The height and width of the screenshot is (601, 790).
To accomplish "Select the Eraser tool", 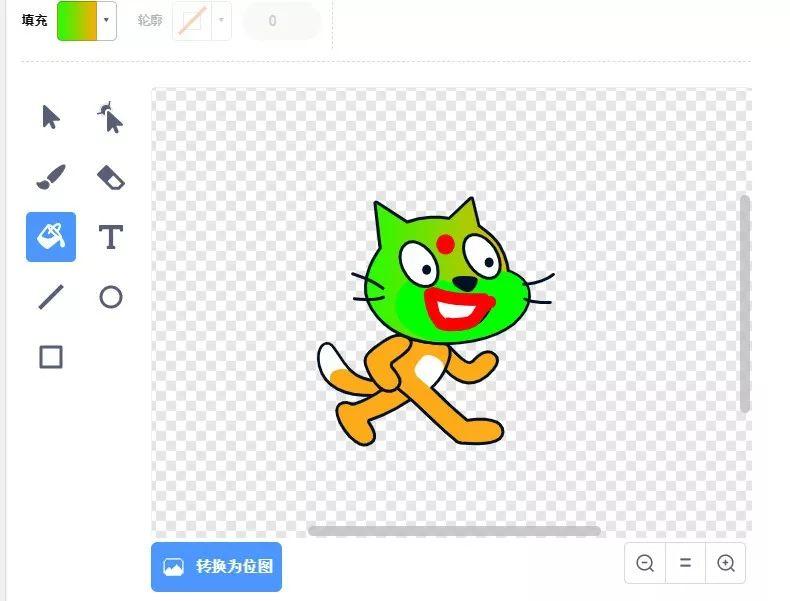I will (110, 177).
